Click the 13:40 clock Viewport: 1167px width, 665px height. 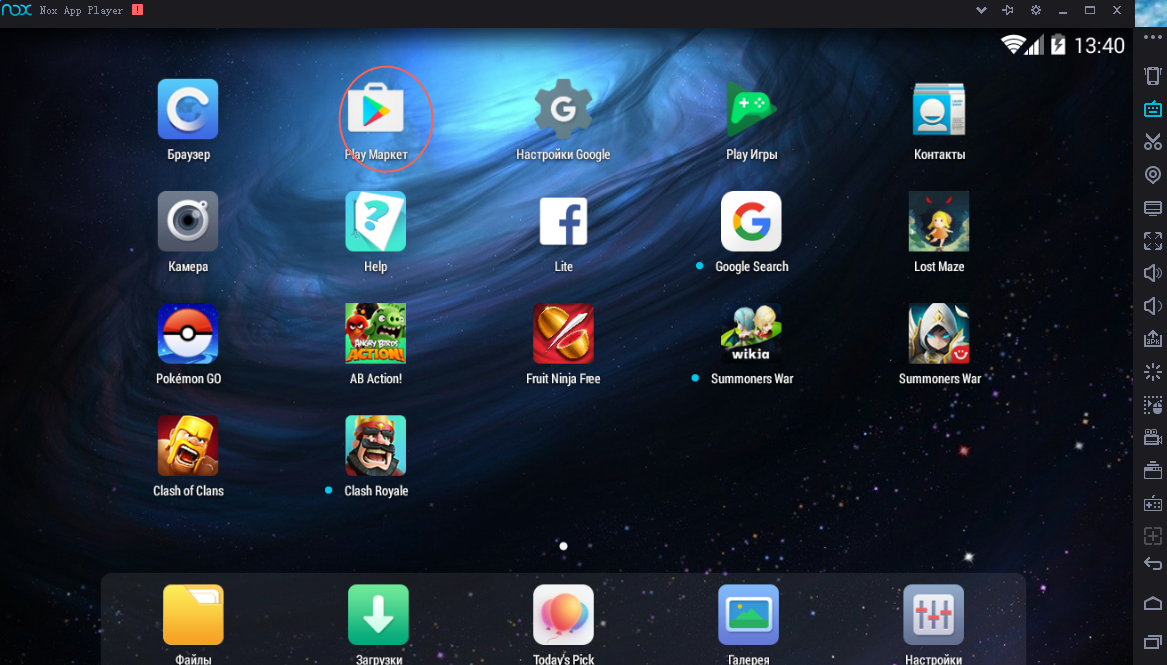[1099, 45]
